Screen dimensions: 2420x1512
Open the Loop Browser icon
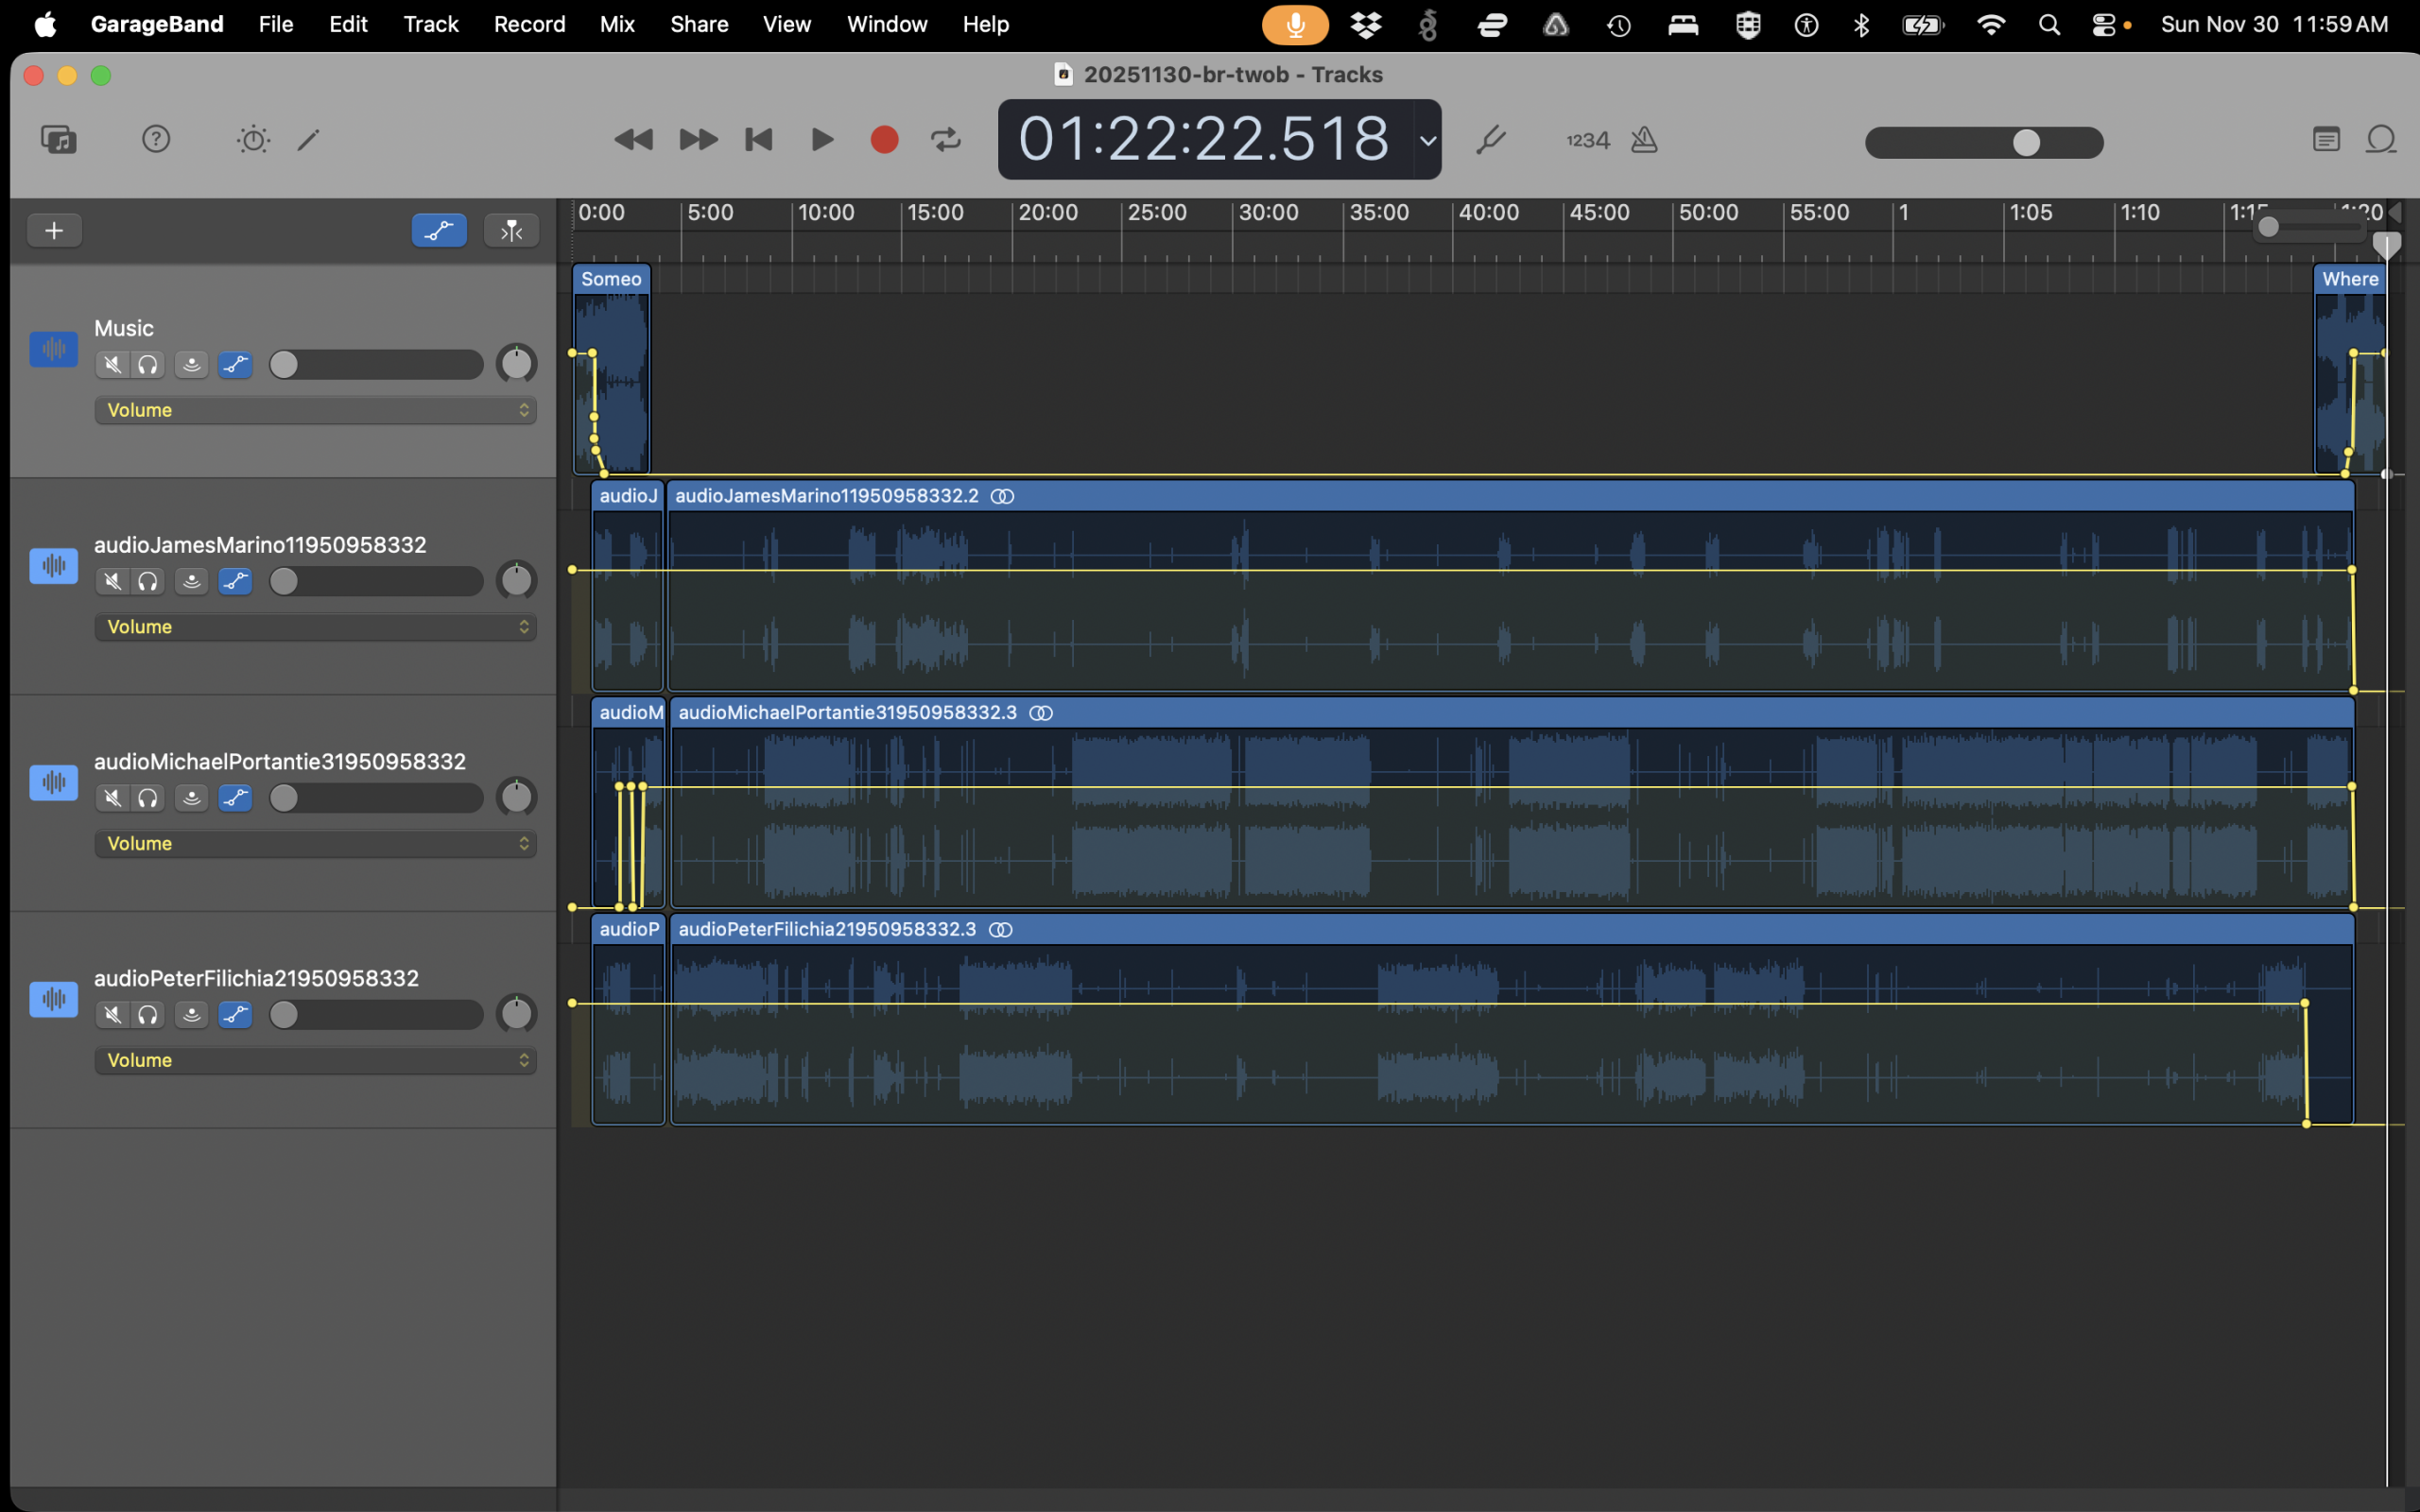[x=2381, y=139]
